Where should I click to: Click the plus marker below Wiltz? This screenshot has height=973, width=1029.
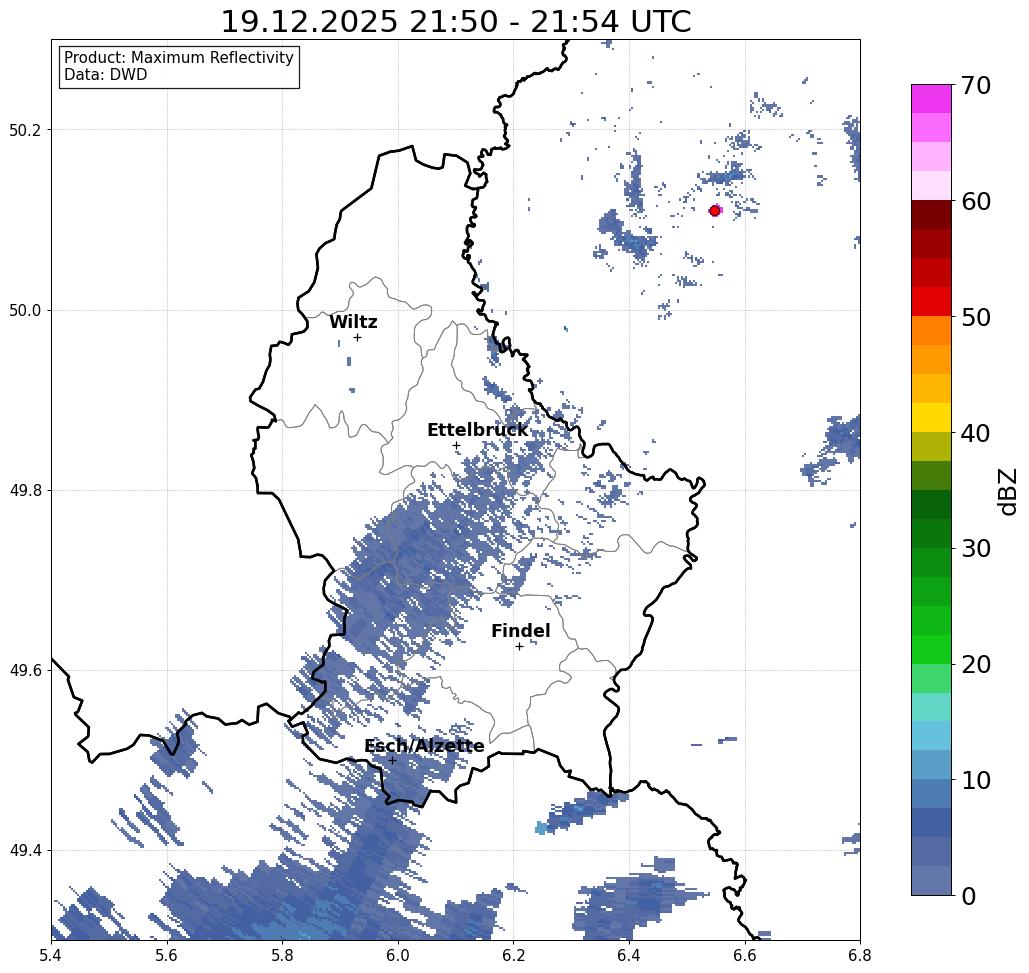click(358, 337)
